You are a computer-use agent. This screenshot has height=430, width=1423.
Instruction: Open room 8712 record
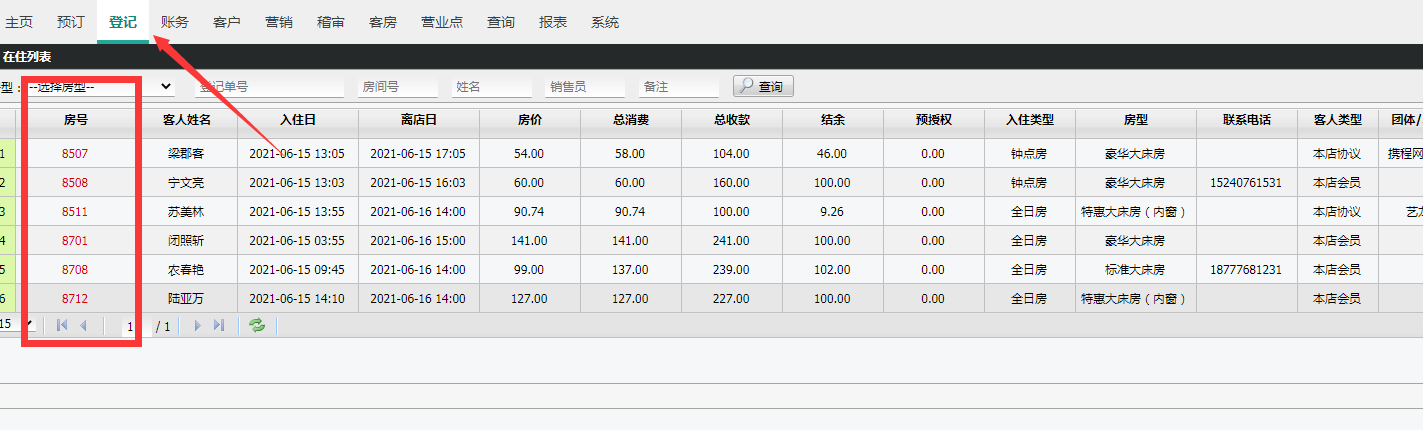75,299
